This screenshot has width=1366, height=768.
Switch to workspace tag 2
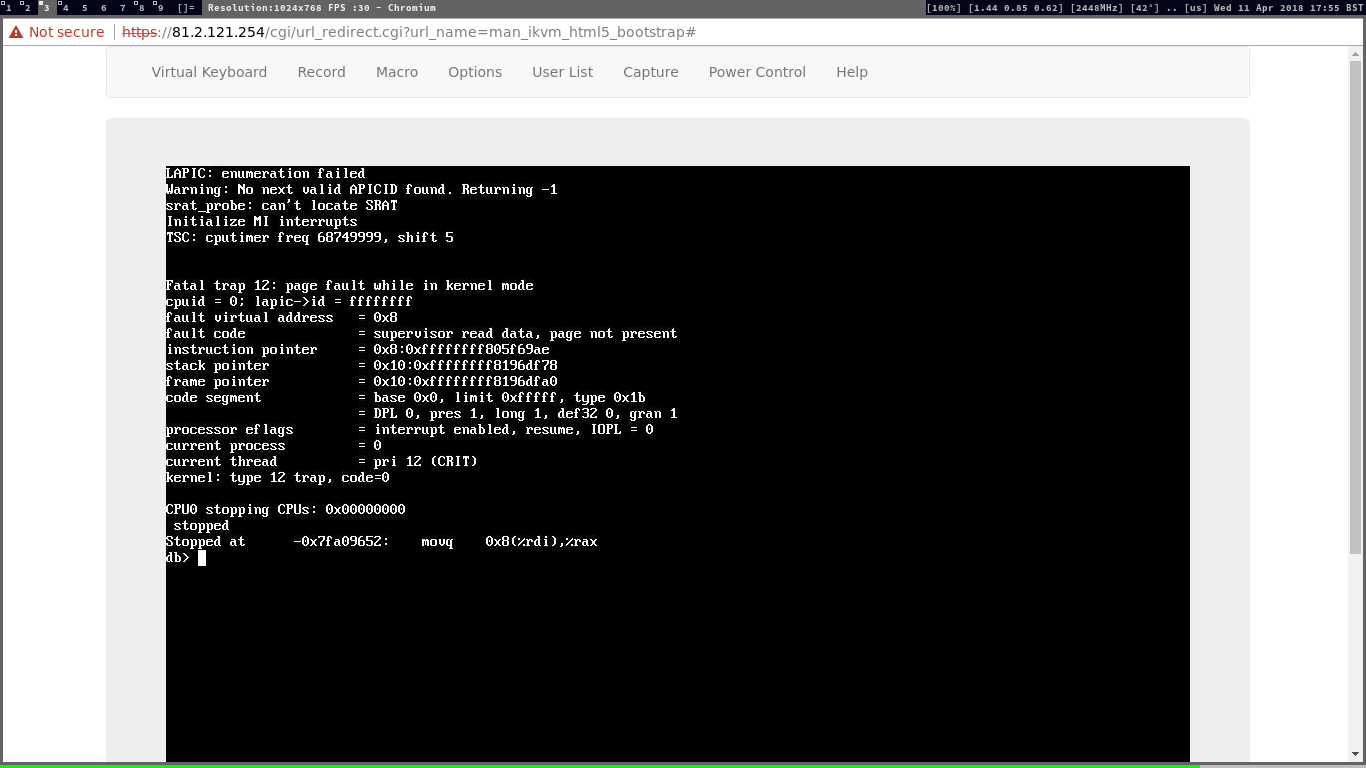click(x=27, y=7)
